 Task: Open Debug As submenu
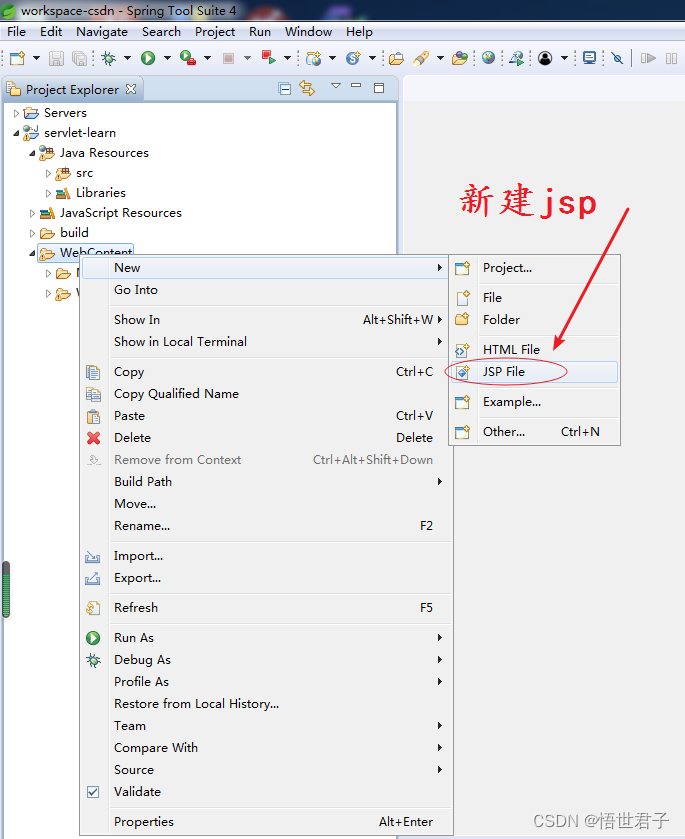(266, 660)
